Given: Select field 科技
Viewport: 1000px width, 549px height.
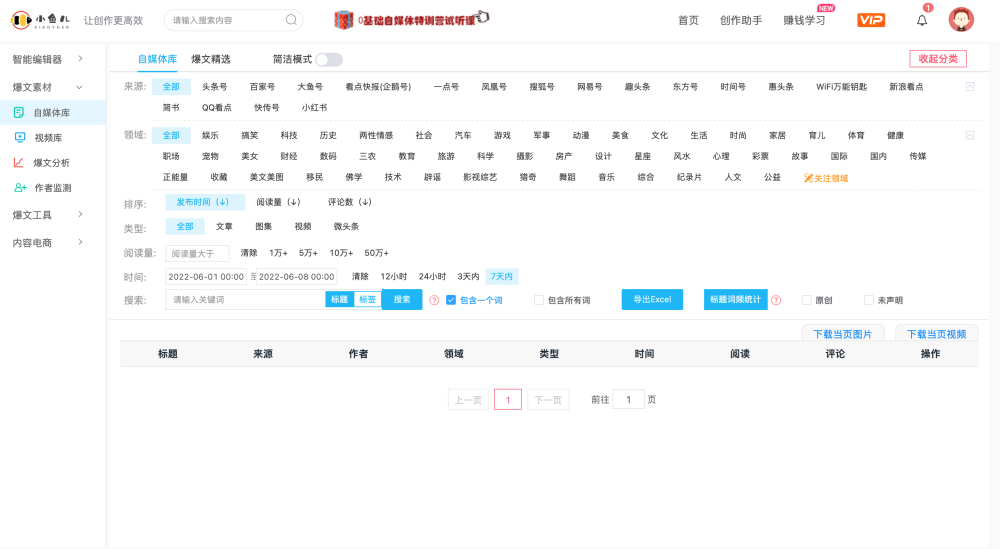Looking at the screenshot, I should tap(289, 135).
